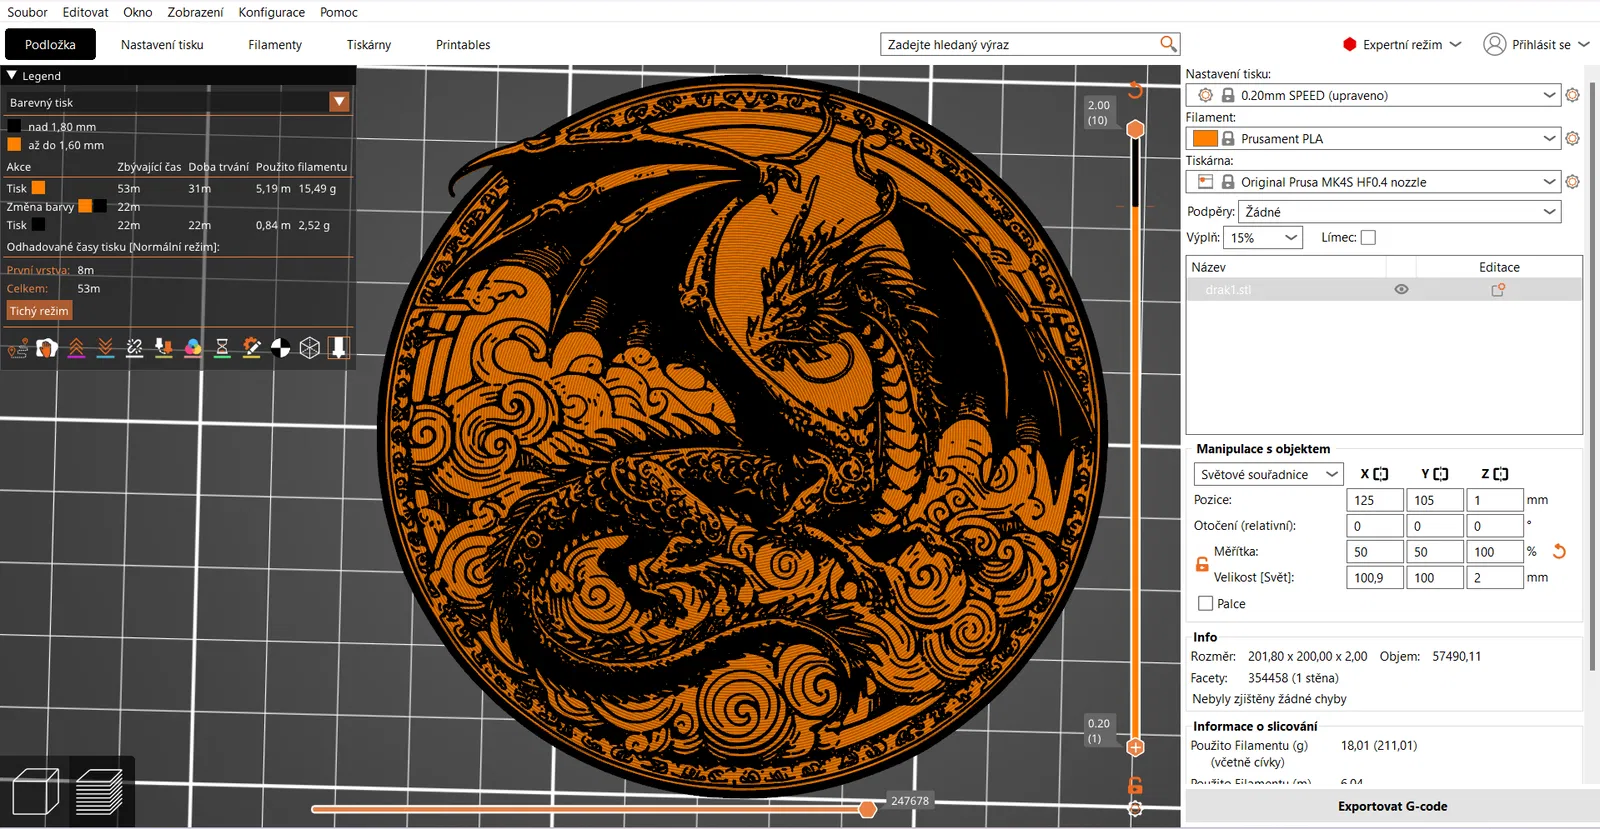The height and width of the screenshot is (829, 1600).
Task: Open the Editovat menu
Action: coord(86,12)
